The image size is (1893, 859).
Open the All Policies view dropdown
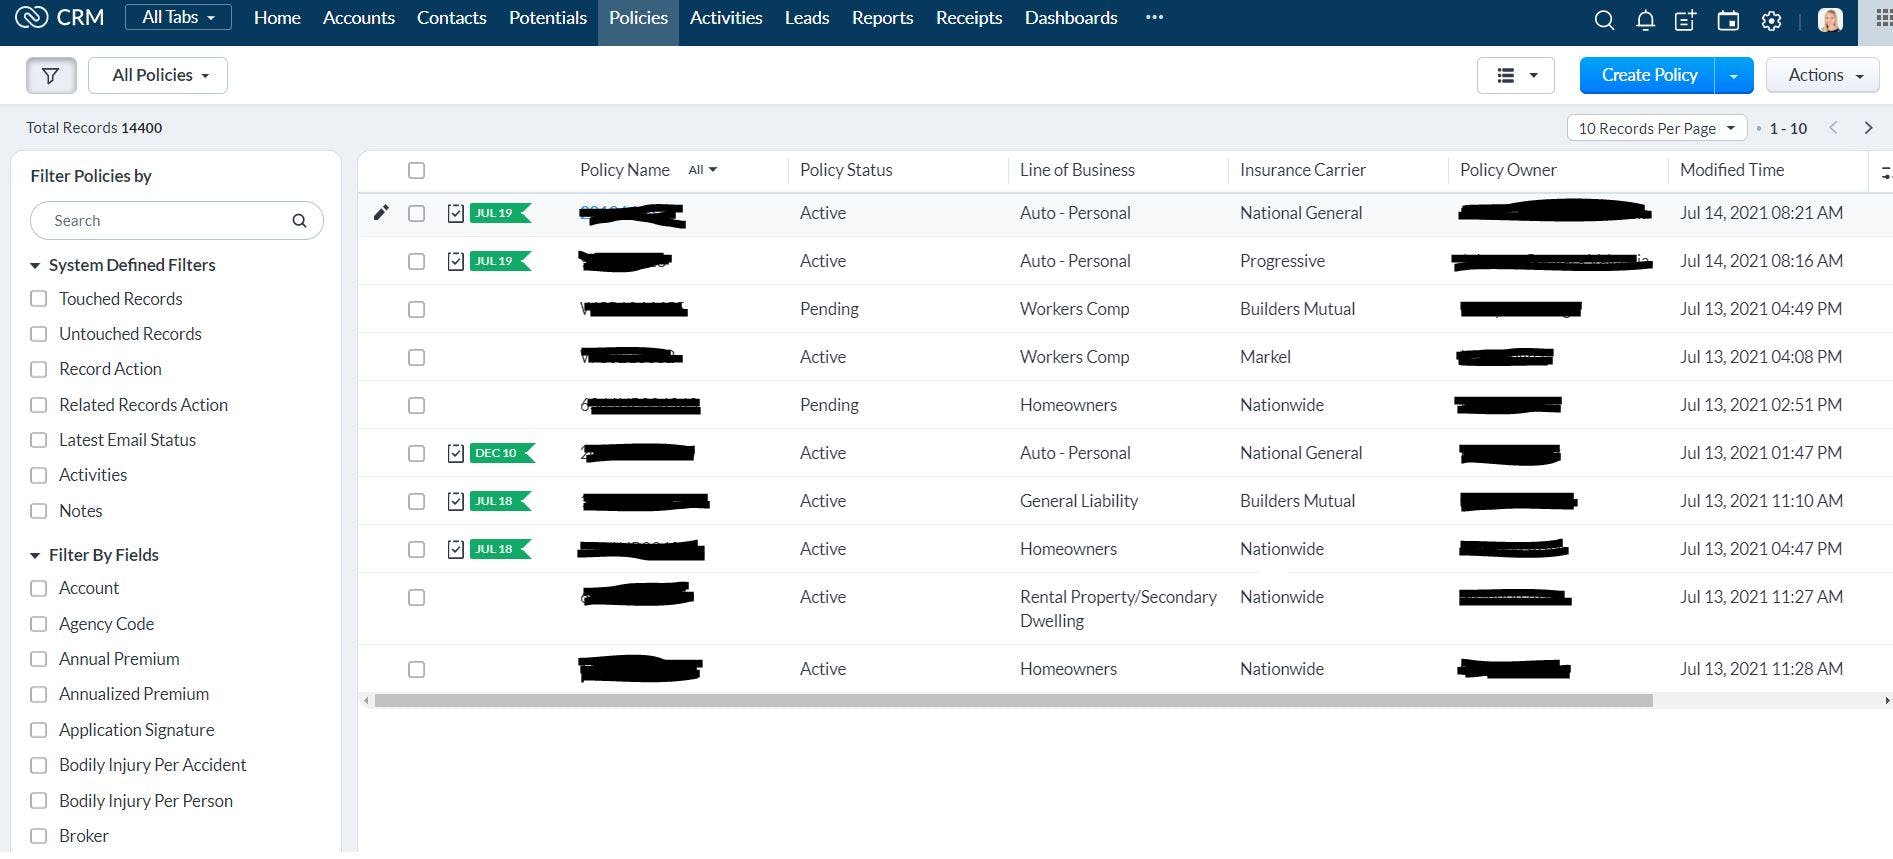click(x=158, y=75)
